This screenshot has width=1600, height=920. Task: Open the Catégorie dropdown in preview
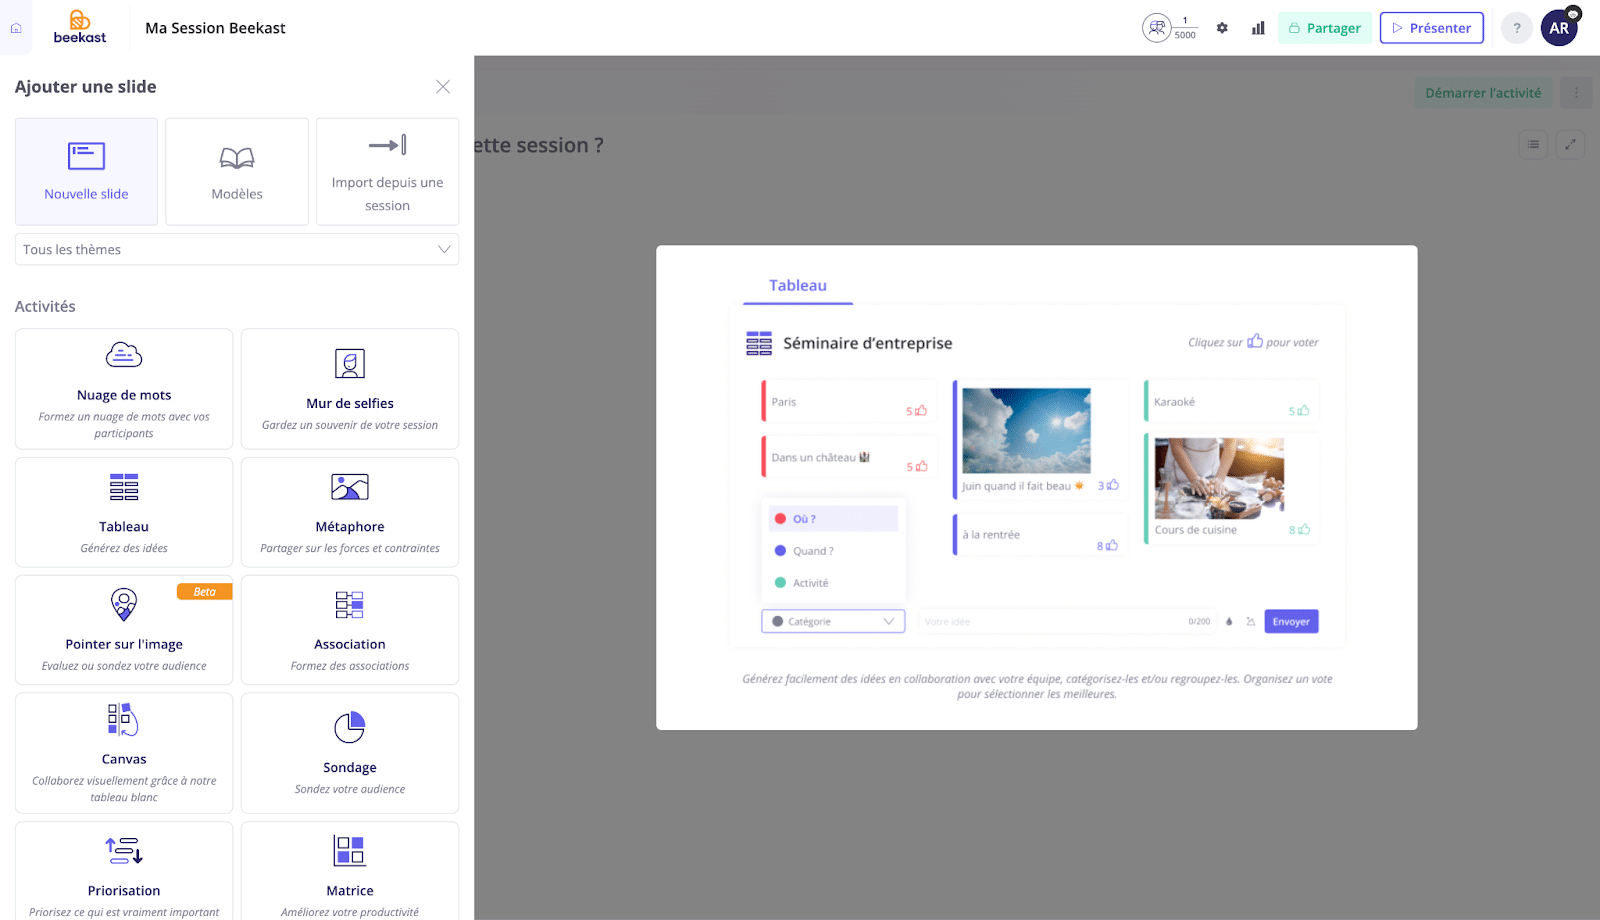pyautogui.click(x=833, y=622)
